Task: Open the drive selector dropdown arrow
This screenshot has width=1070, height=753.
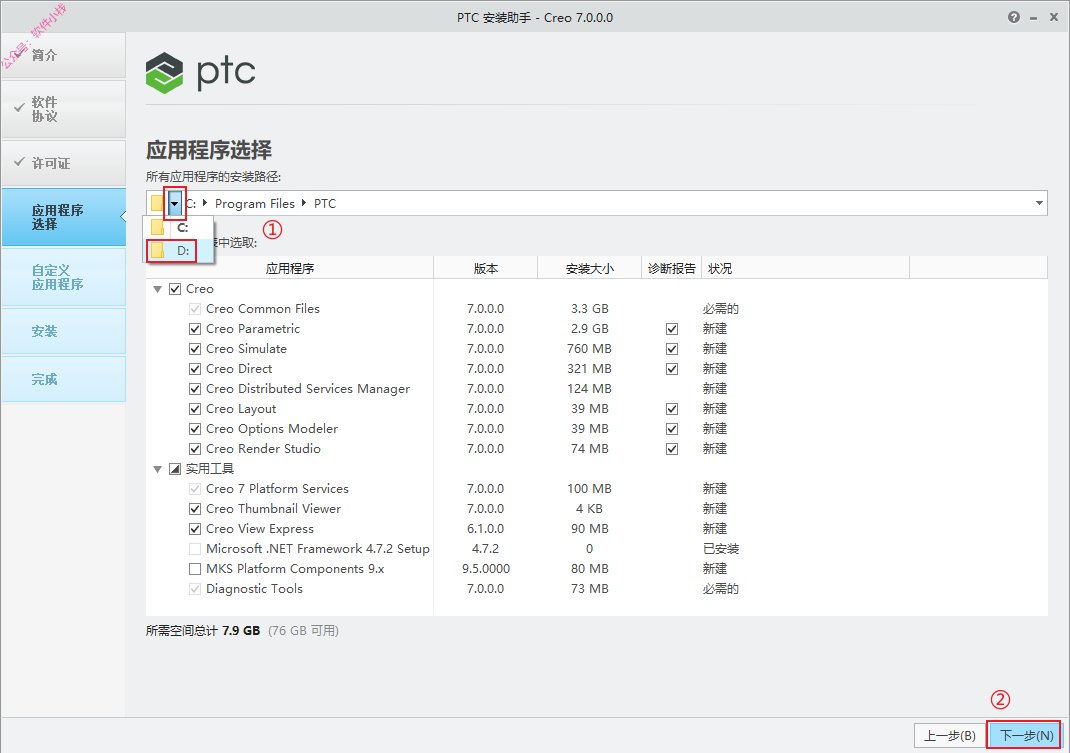Action: click(x=175, y=203)
